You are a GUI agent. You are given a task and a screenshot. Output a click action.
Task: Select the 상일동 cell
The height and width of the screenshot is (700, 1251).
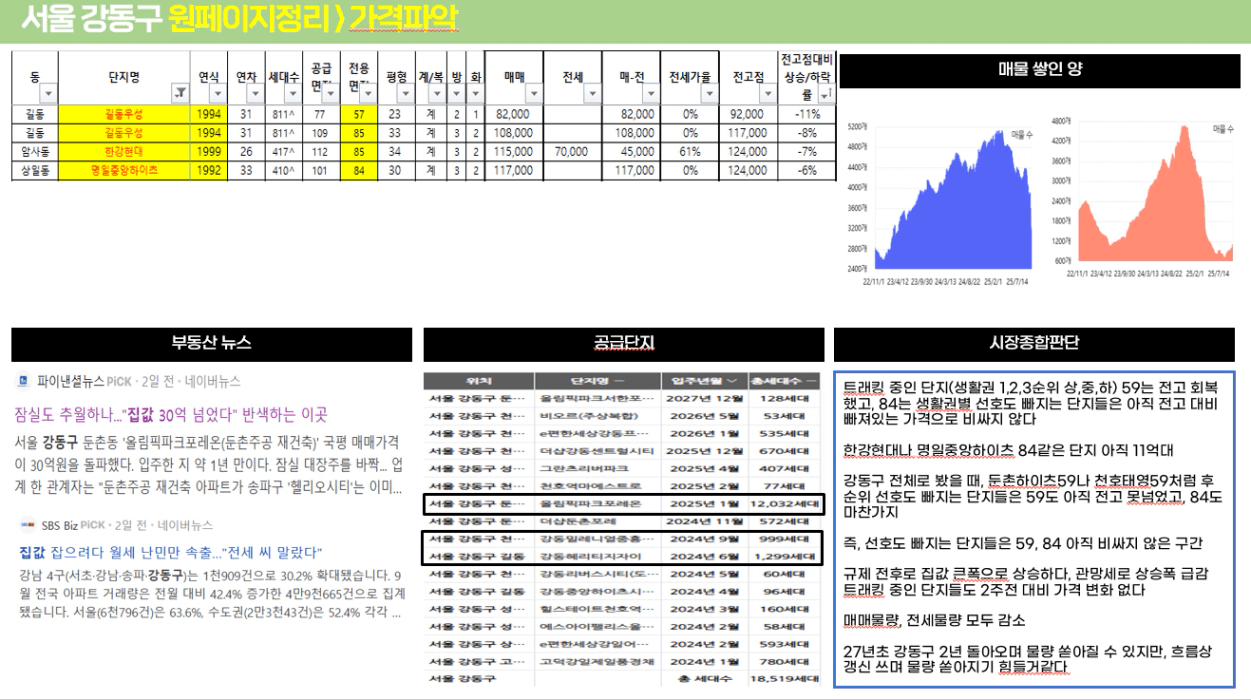(x=35, y=171)
